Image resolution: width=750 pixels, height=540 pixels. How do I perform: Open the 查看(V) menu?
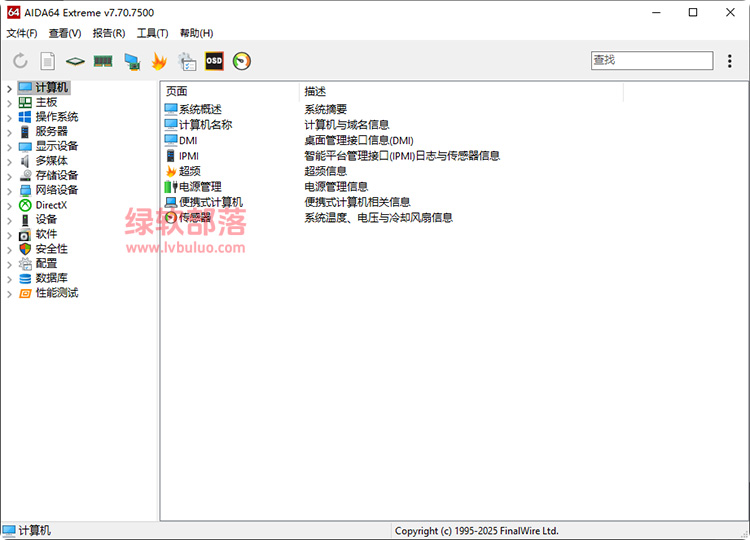click(x=65, y=33)
